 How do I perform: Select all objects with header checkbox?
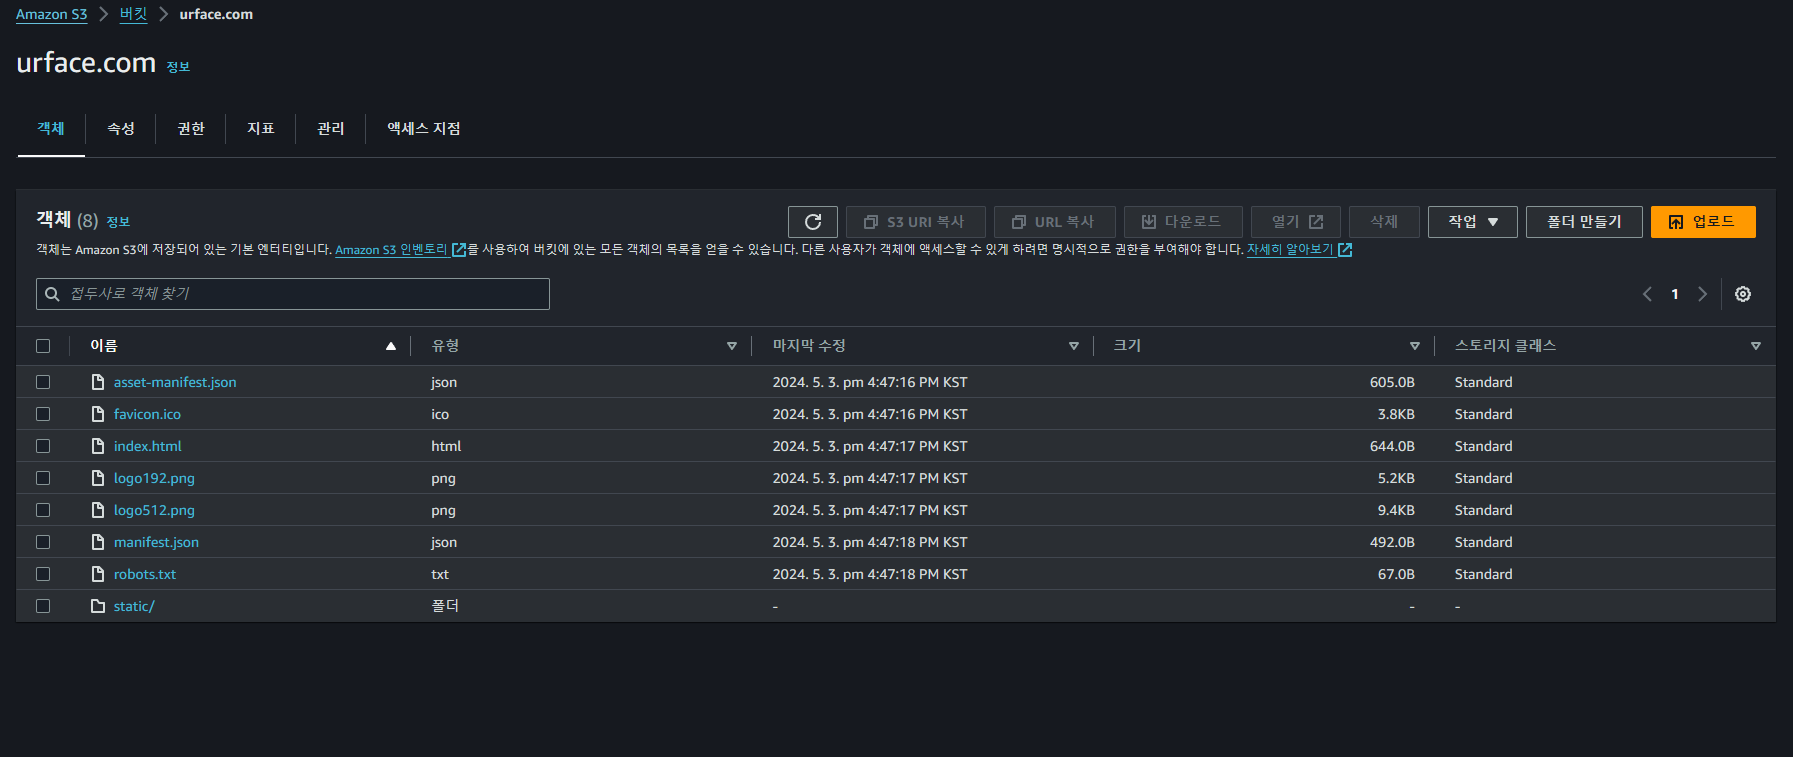(43, 346)
